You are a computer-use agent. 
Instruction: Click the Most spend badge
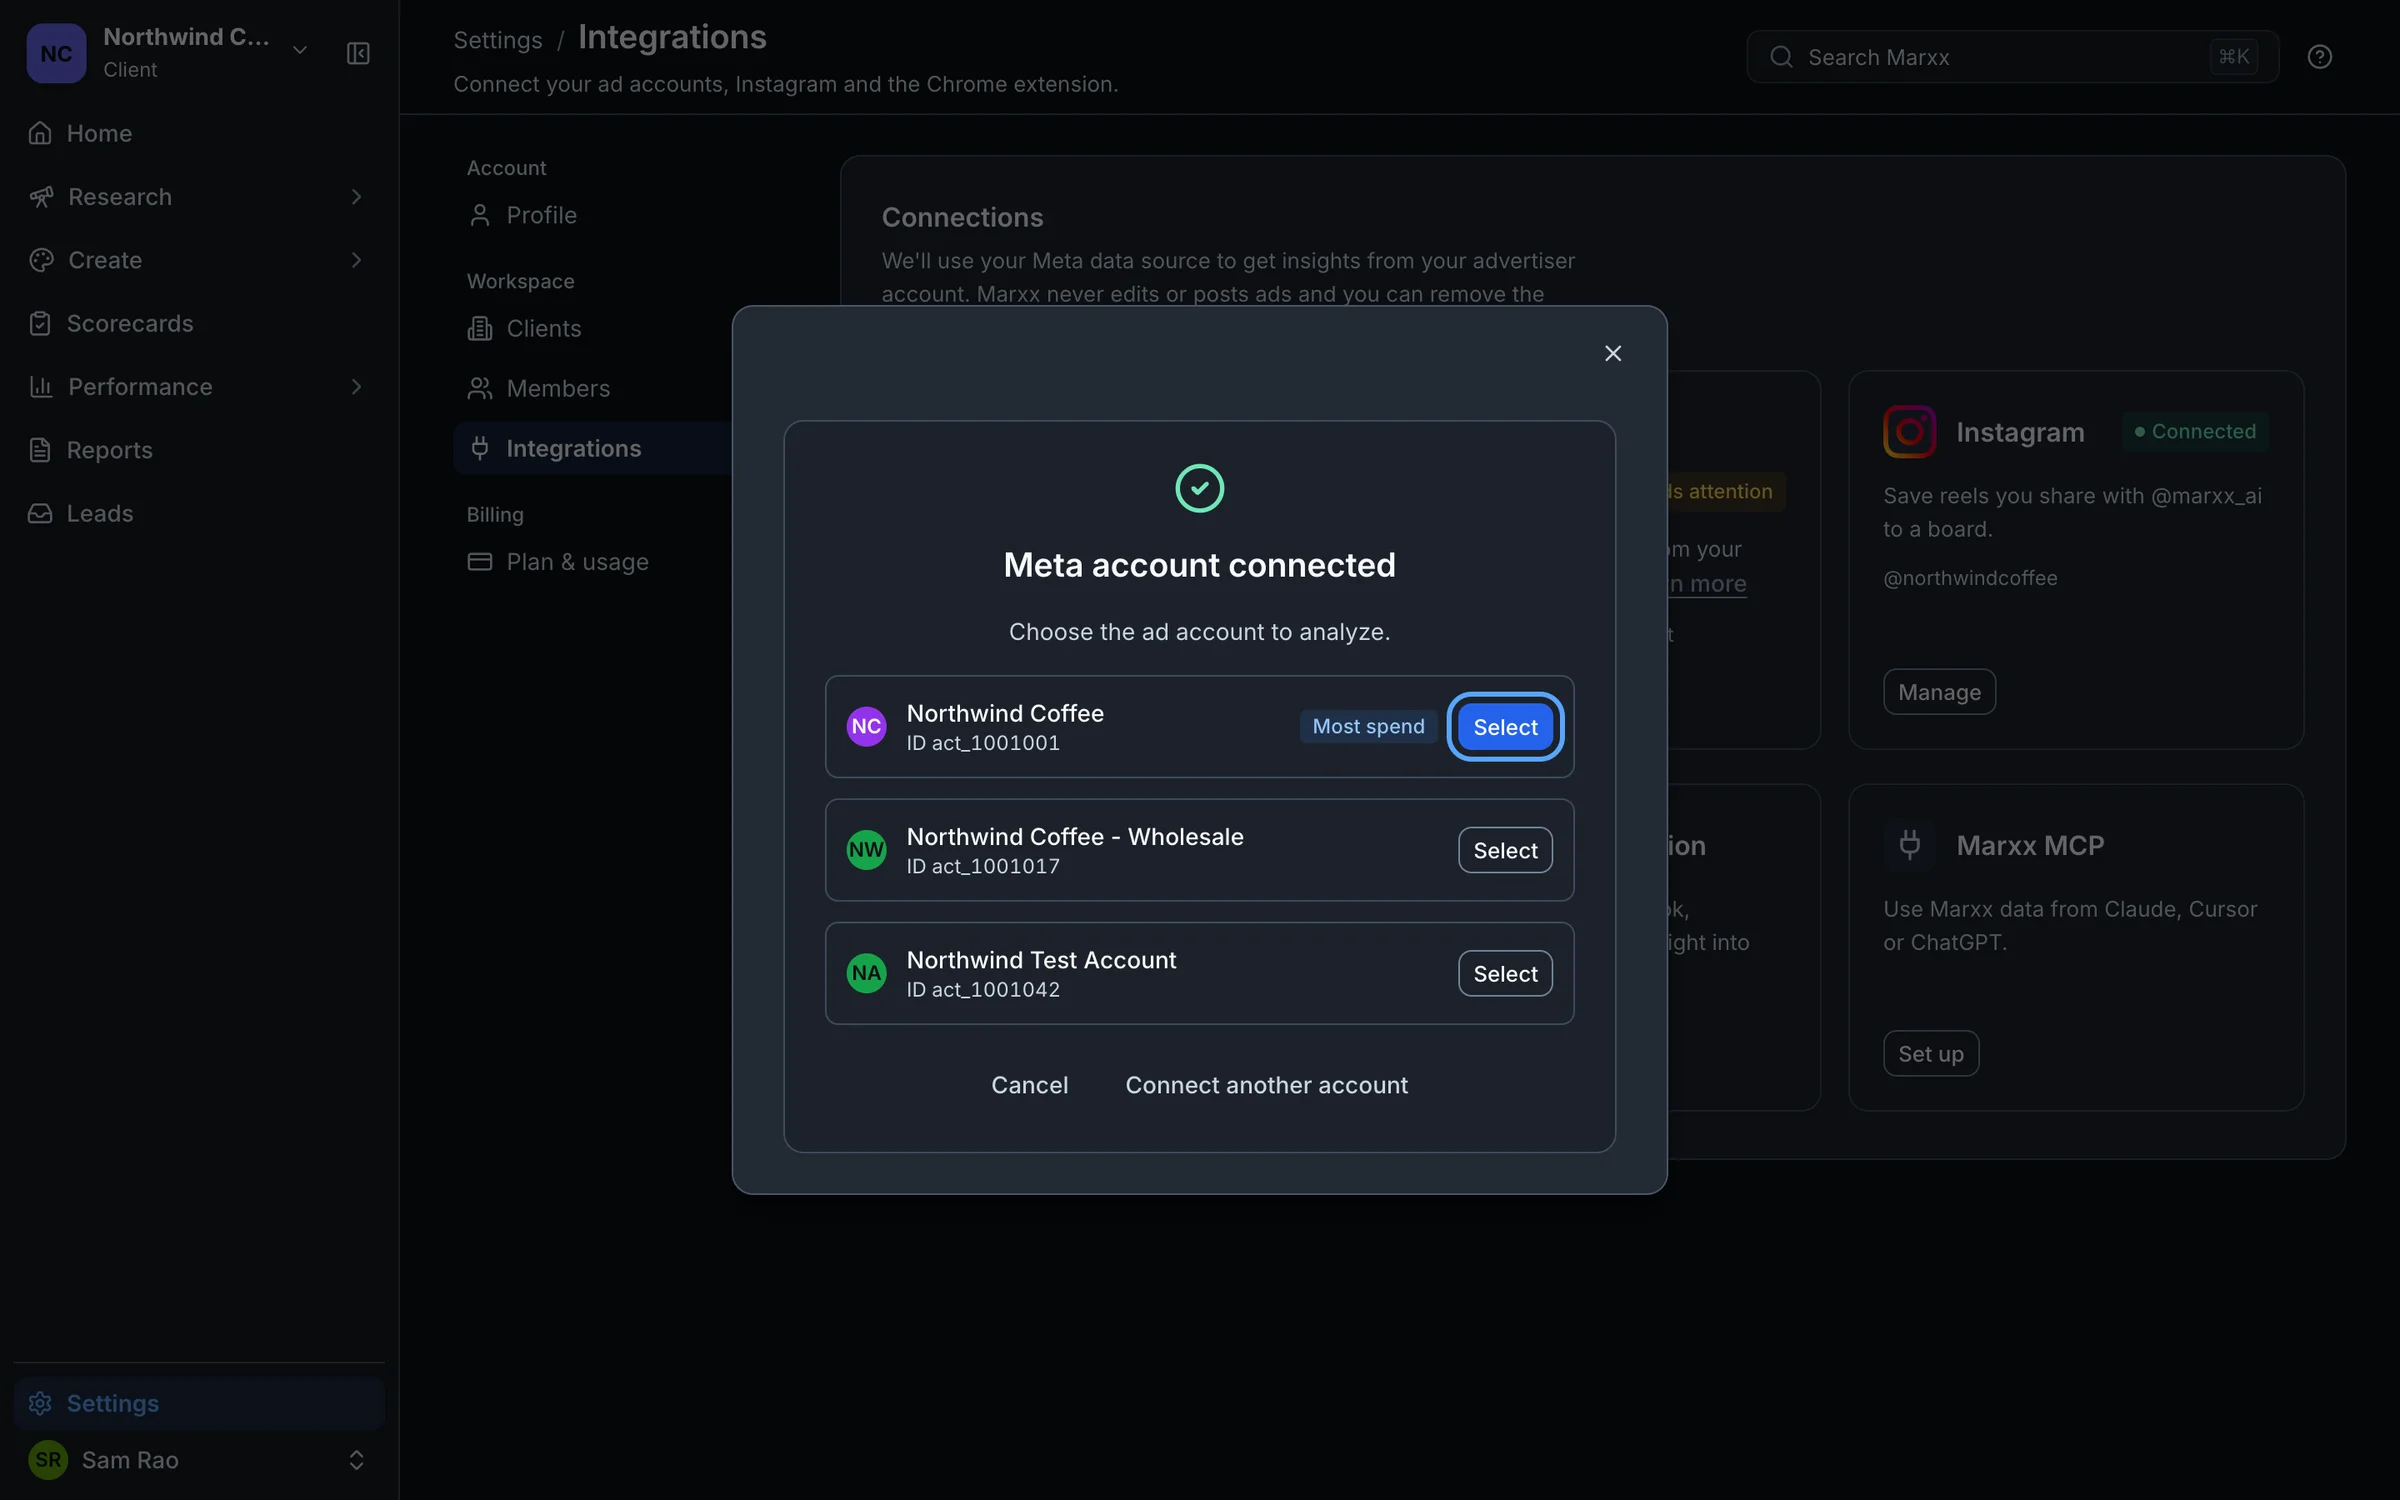click(x=1368, y=726)
